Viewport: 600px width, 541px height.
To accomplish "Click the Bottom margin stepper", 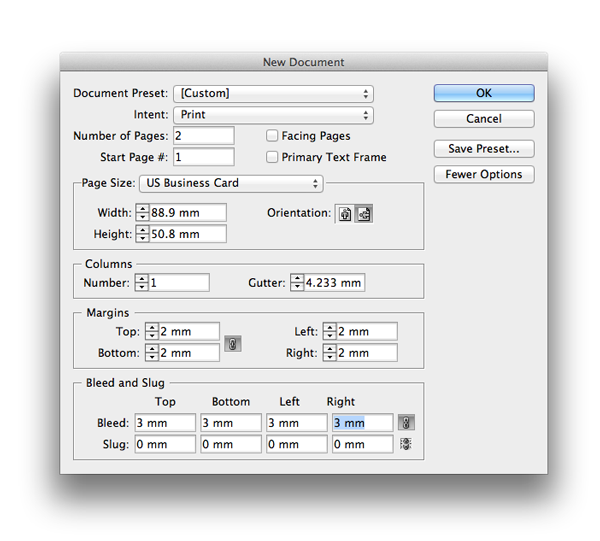I will click(152, 353).
